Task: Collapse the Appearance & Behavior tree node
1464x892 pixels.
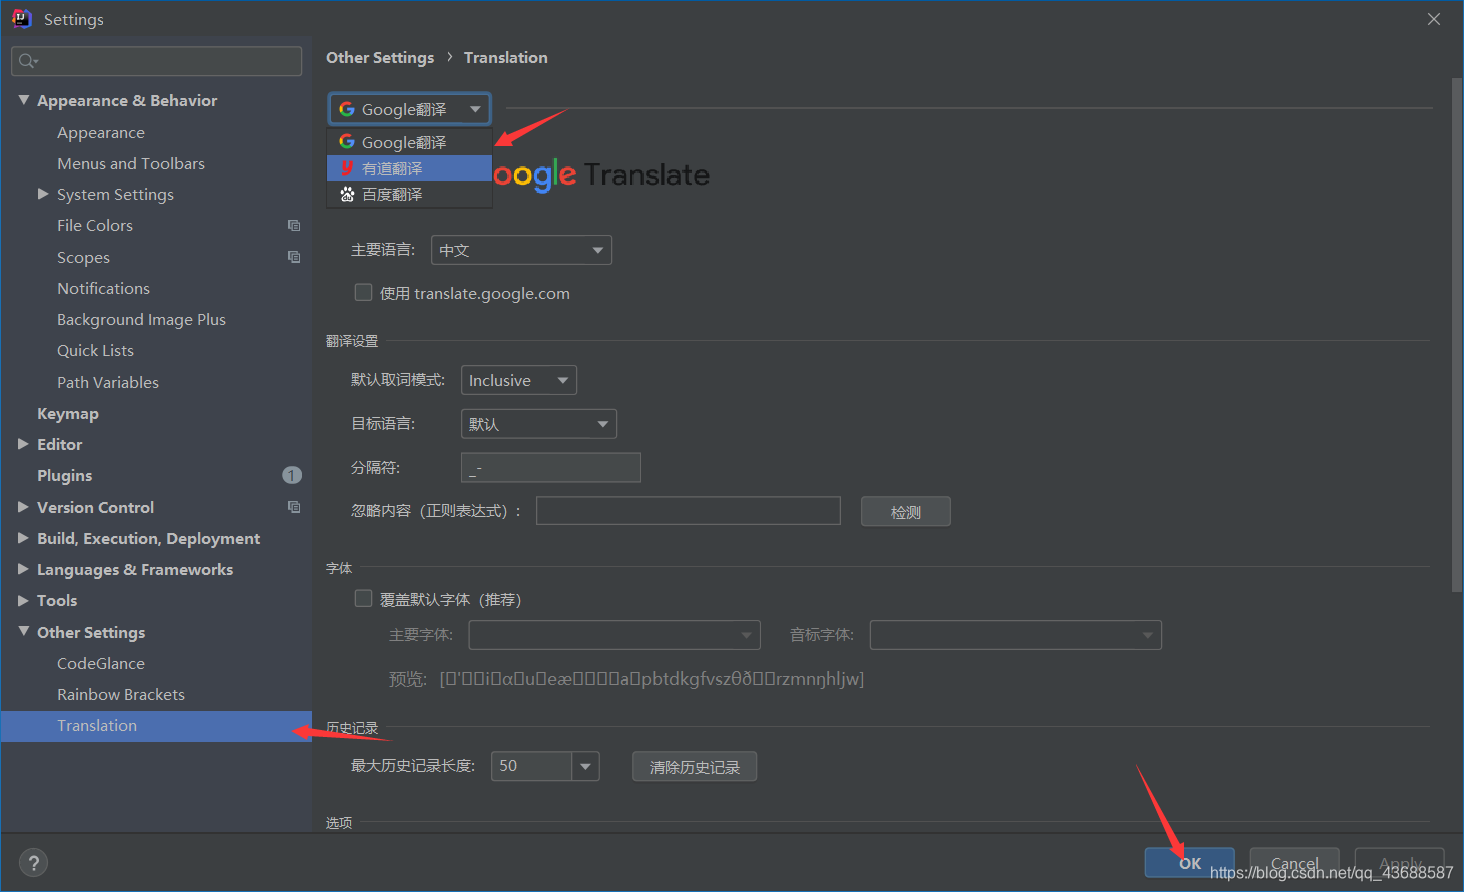Action: pyautogui.click(x=23, y=100)
